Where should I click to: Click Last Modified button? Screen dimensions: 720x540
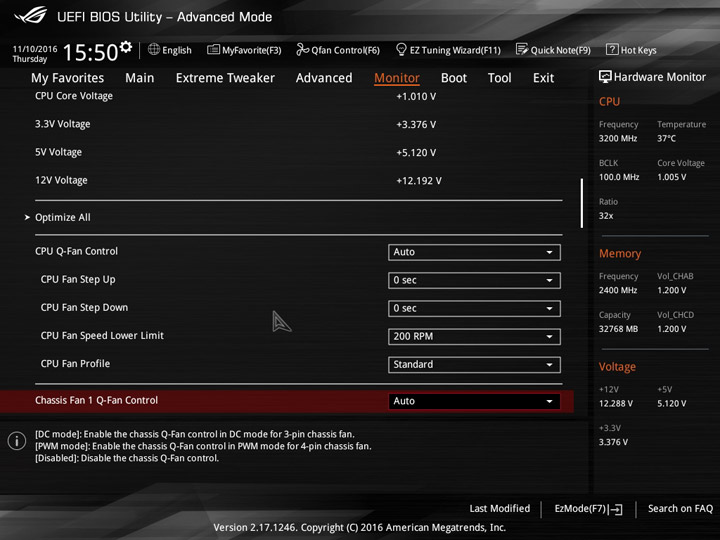click(500, 509)
